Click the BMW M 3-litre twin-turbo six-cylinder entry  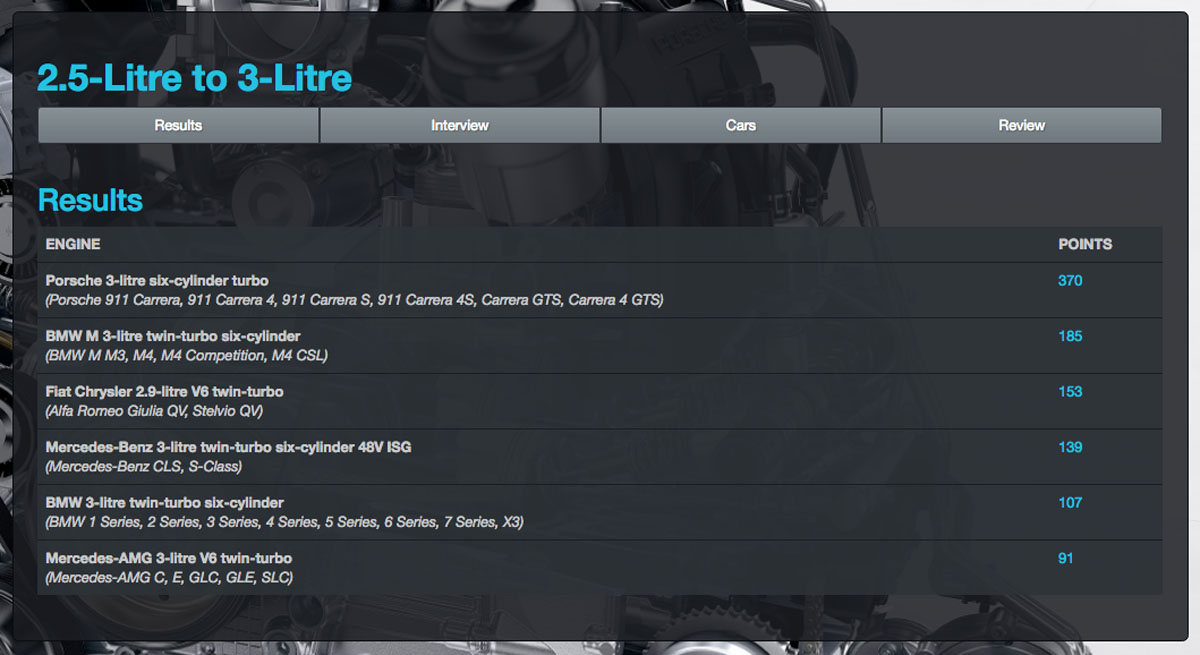pyautogui.click(x=173, y=336)
